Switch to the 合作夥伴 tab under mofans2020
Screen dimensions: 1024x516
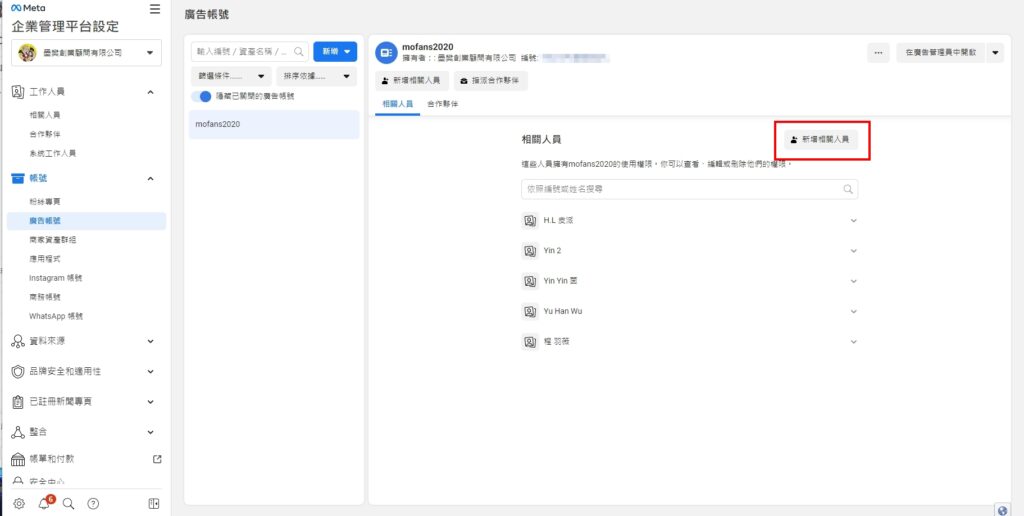442,104
